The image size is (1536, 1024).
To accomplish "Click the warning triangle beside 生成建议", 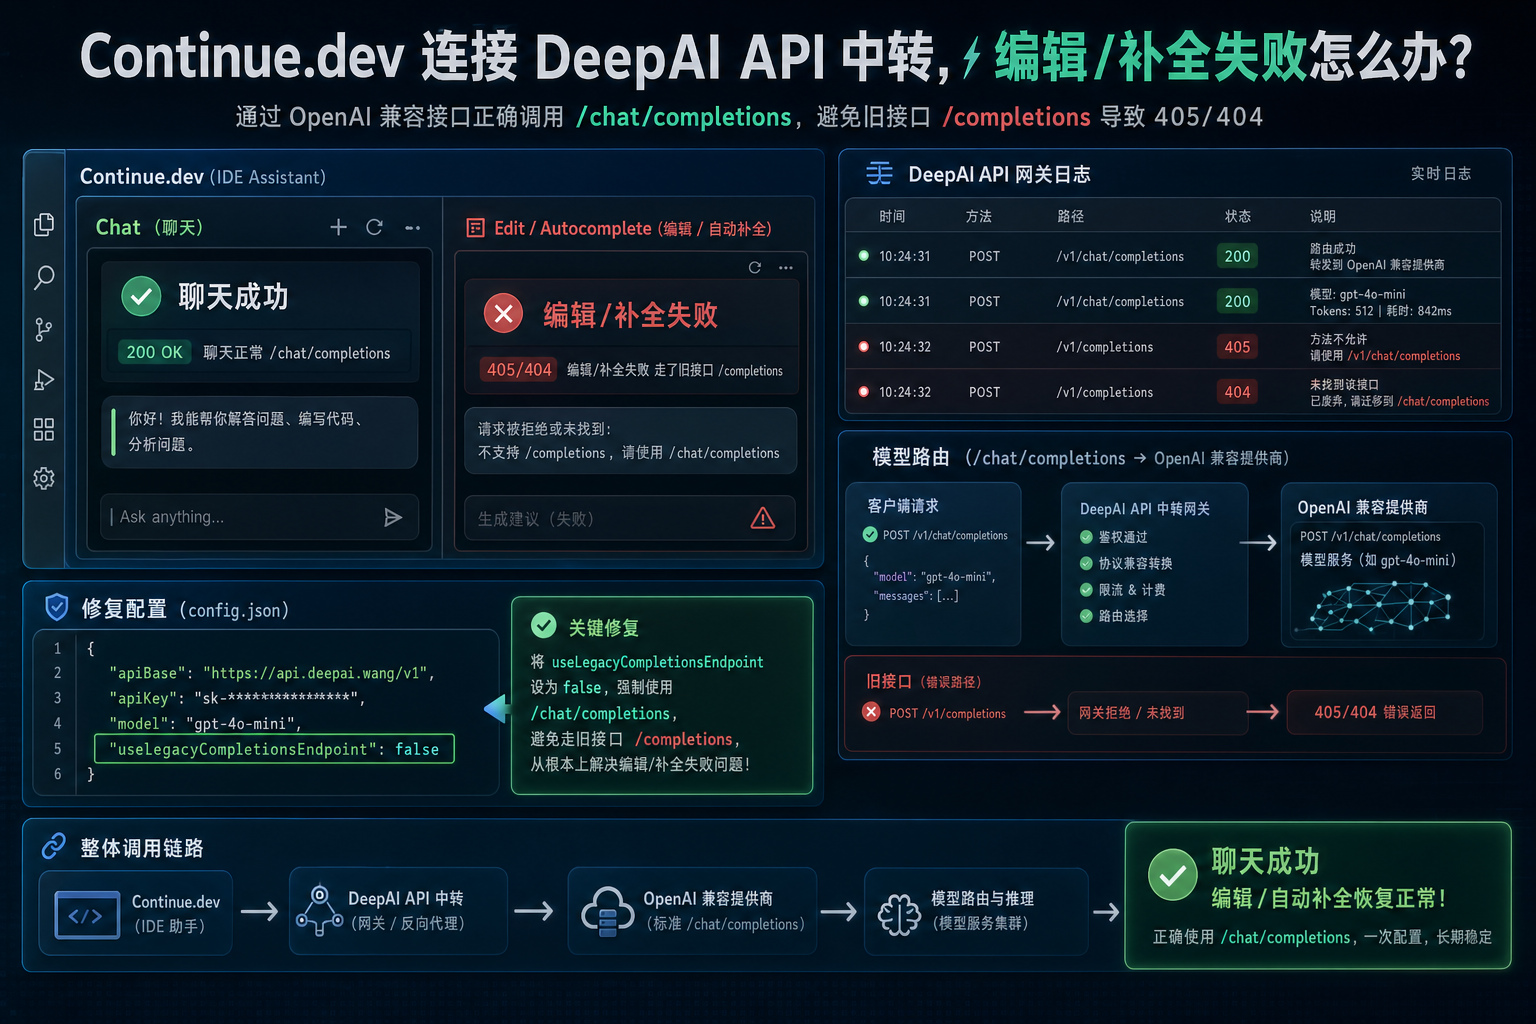I will [x=763, y=518].
